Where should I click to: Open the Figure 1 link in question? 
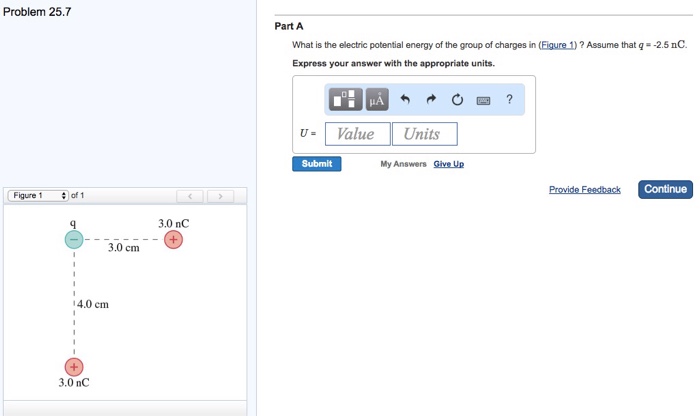coord(558,45)
